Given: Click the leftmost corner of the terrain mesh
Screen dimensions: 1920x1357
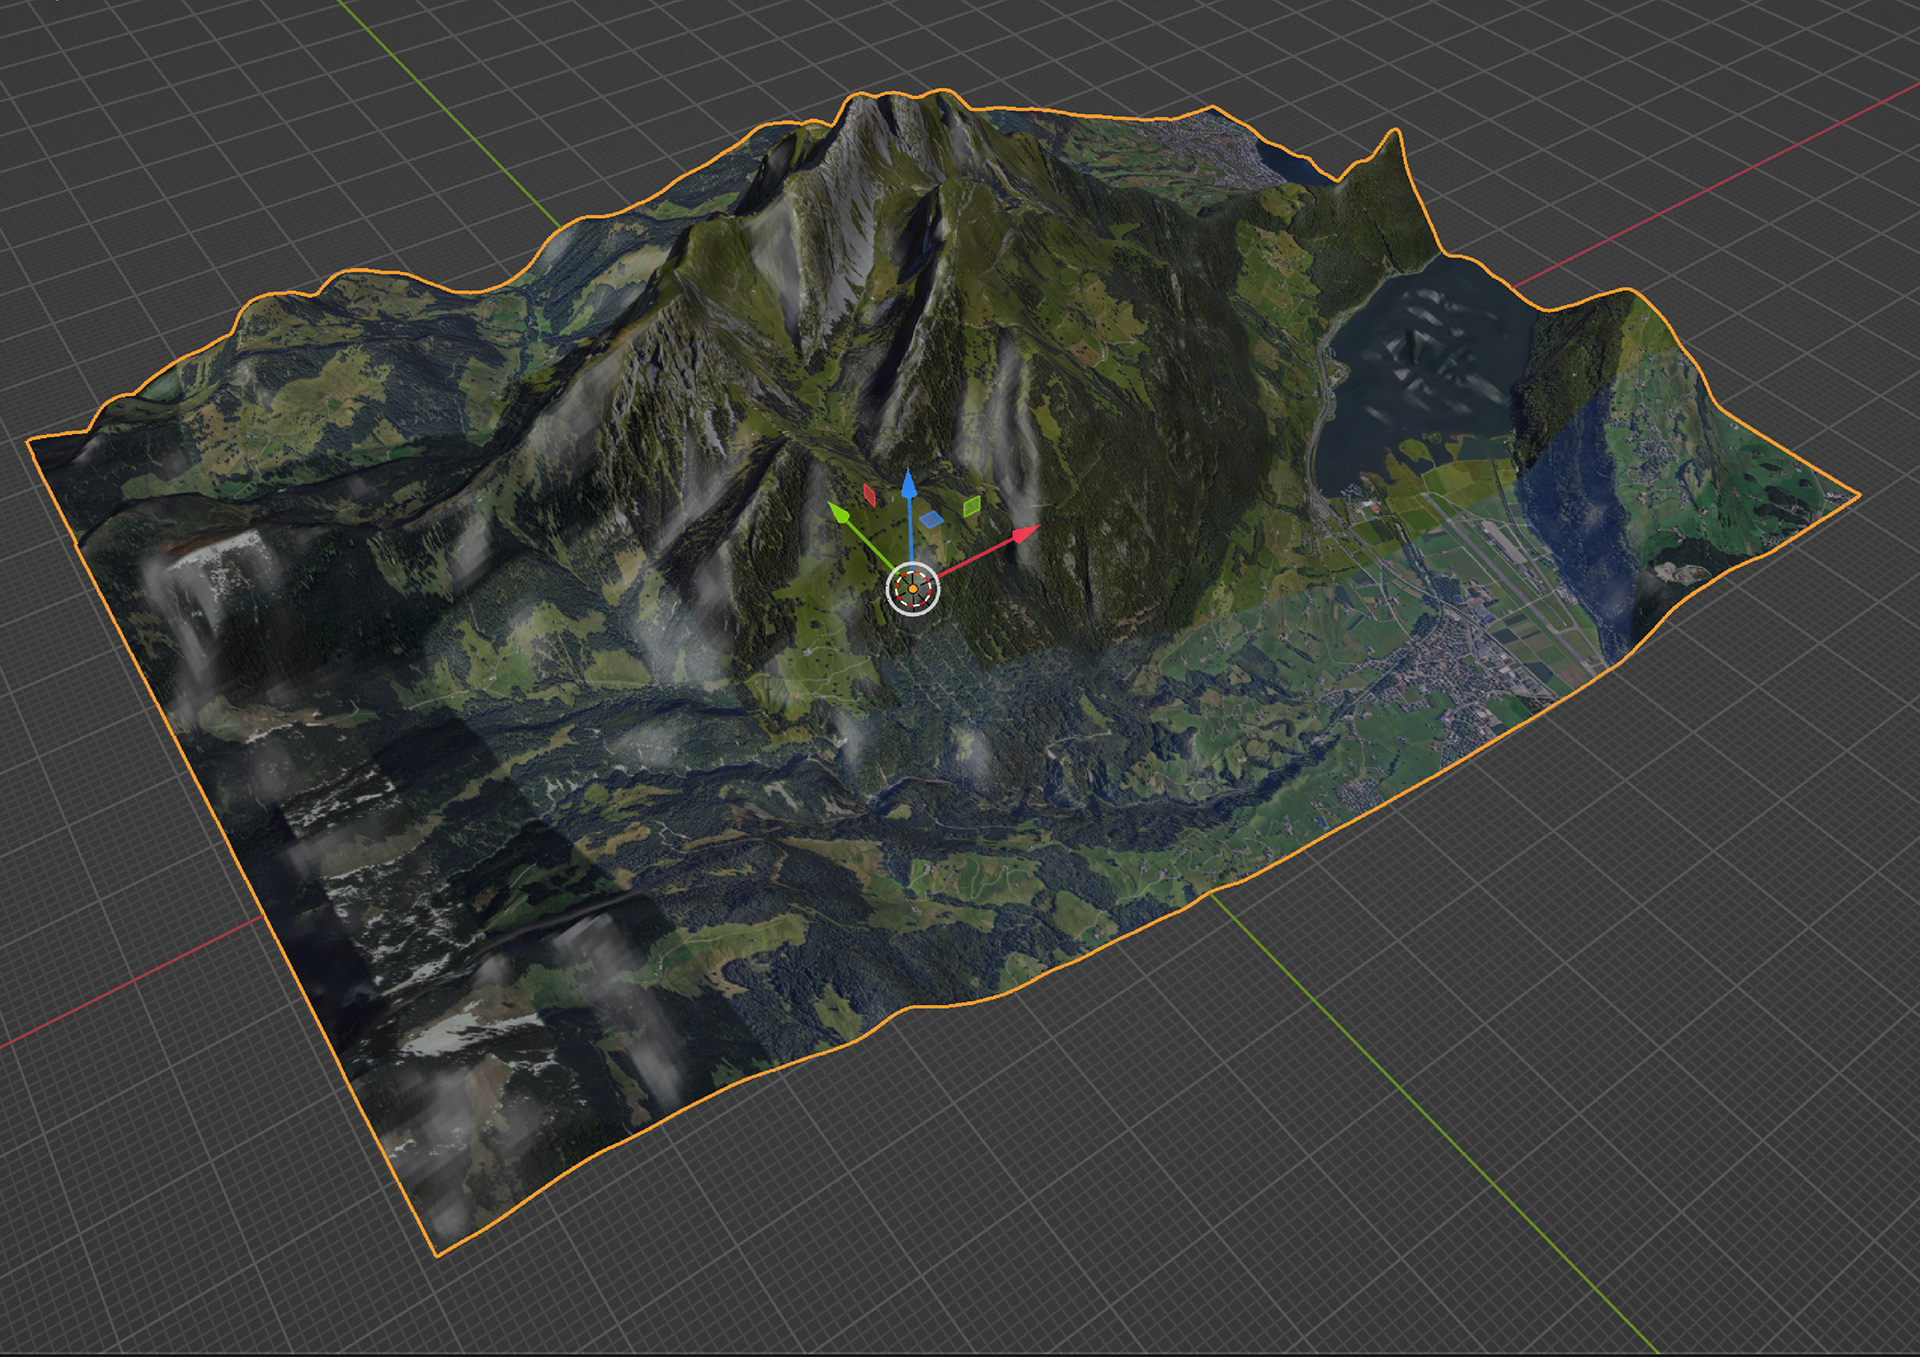Looking at the screenshot, I should click(32, 441).
